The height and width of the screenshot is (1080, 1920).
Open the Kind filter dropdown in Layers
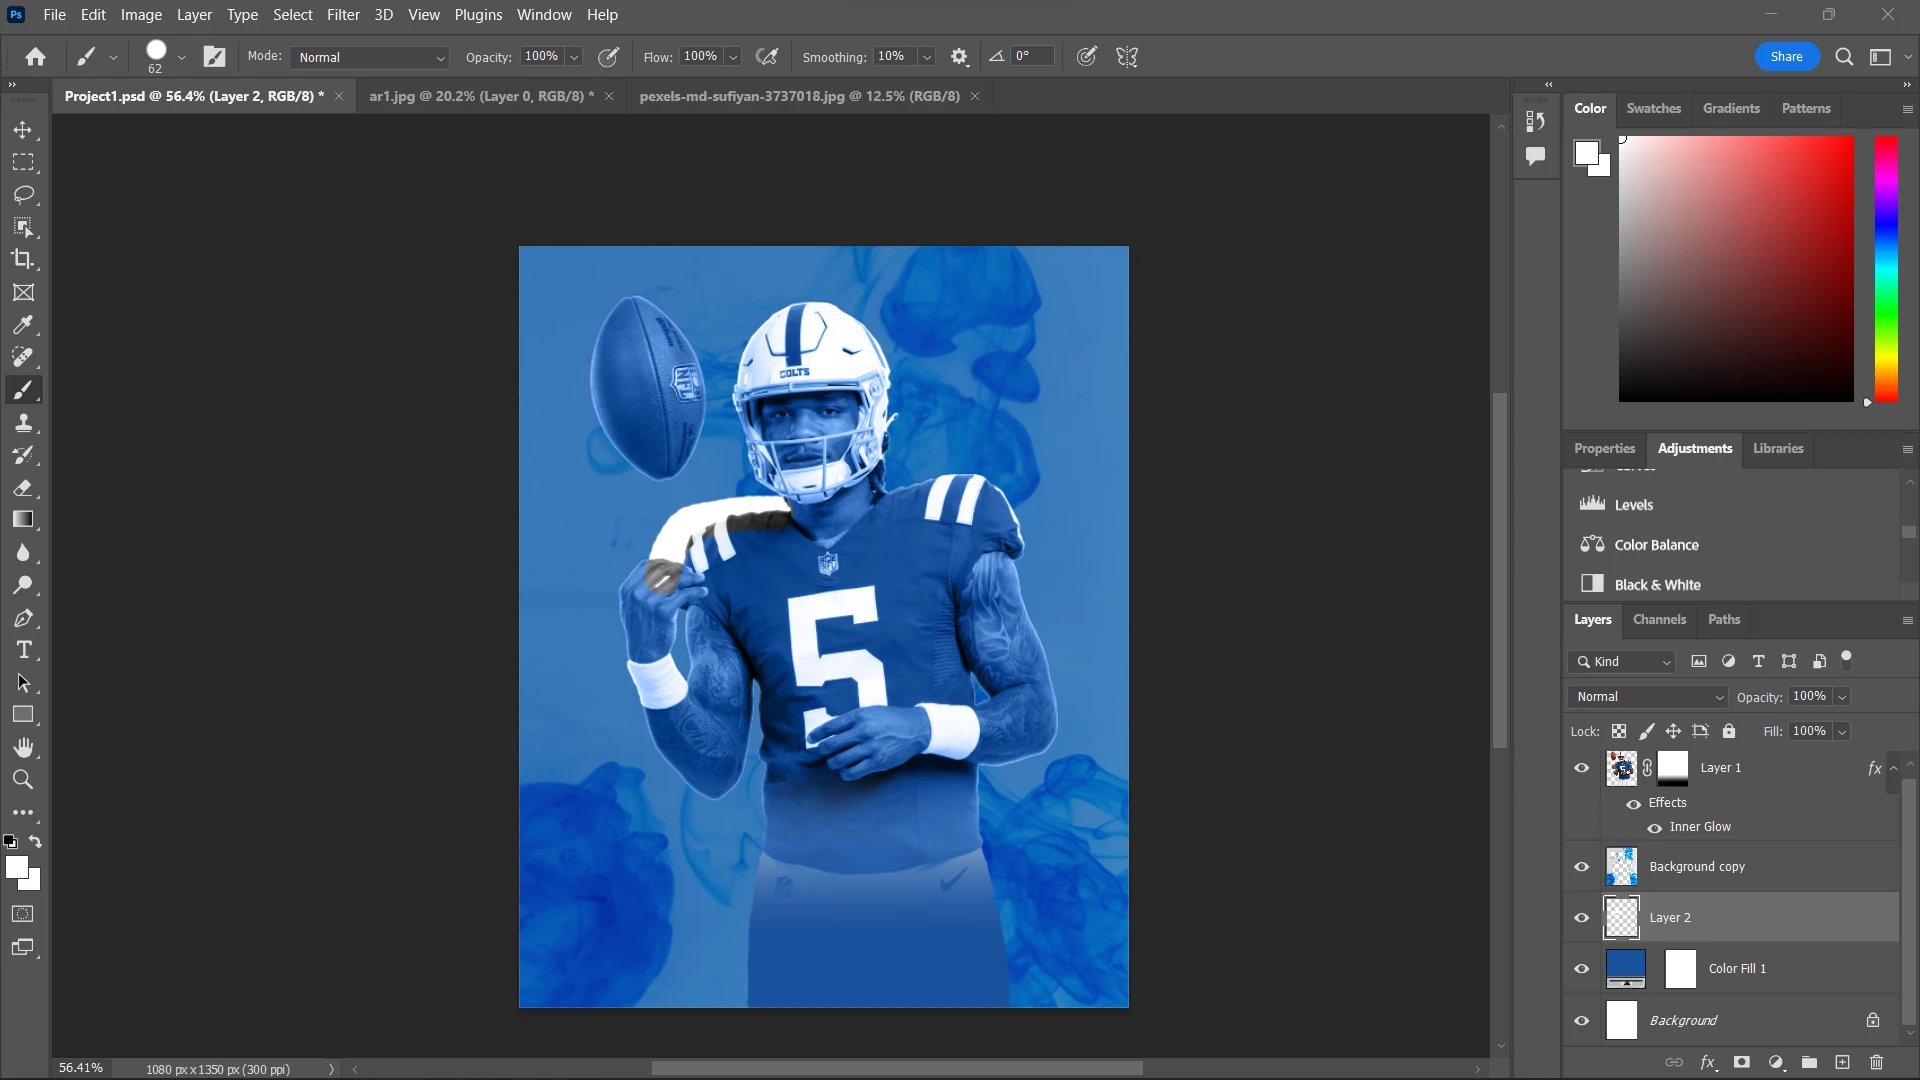pos(1623,662)
